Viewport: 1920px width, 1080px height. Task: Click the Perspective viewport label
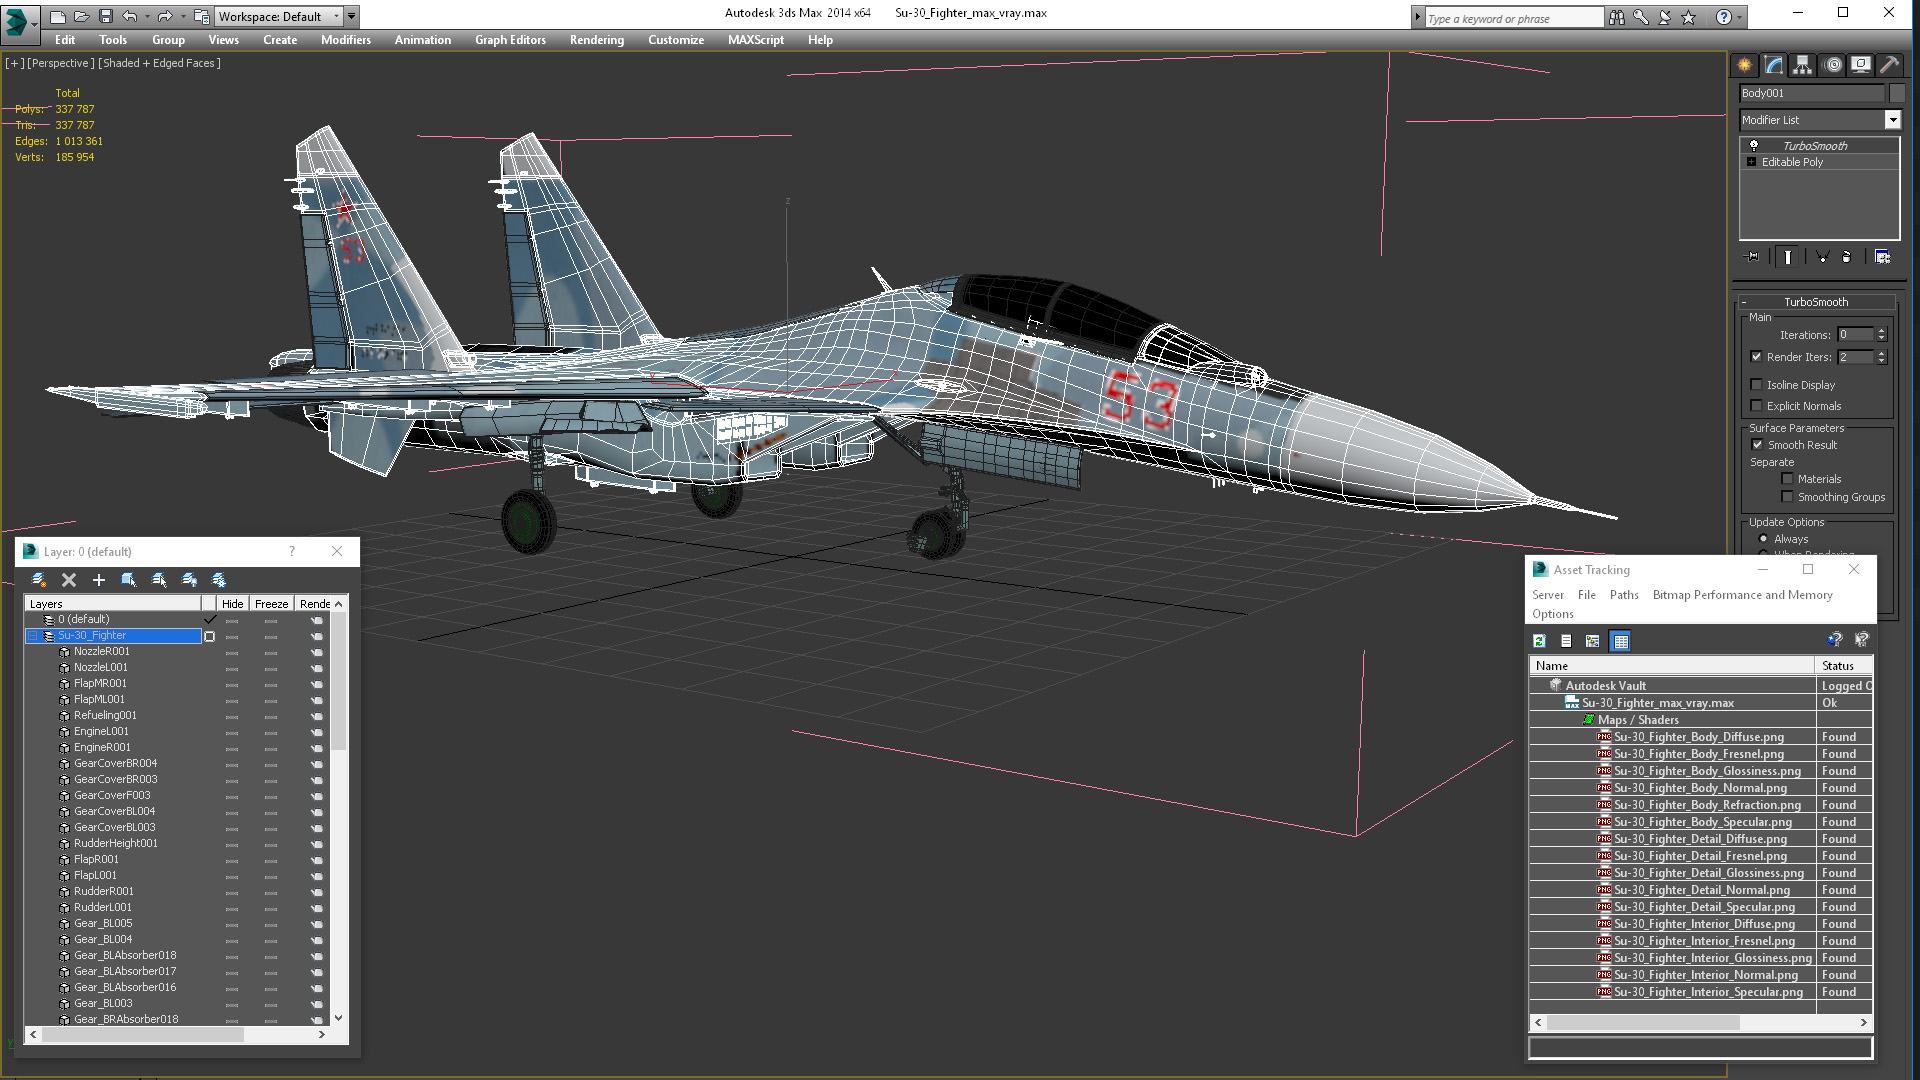tap(60, 63)
